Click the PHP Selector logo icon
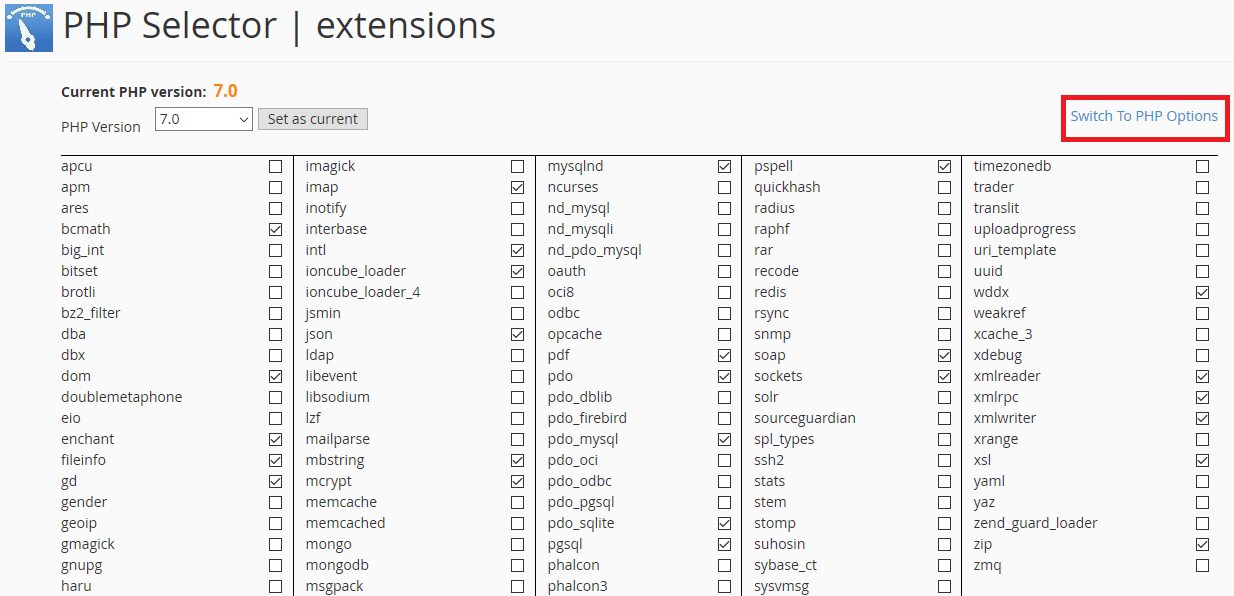 tap(28, 27)
